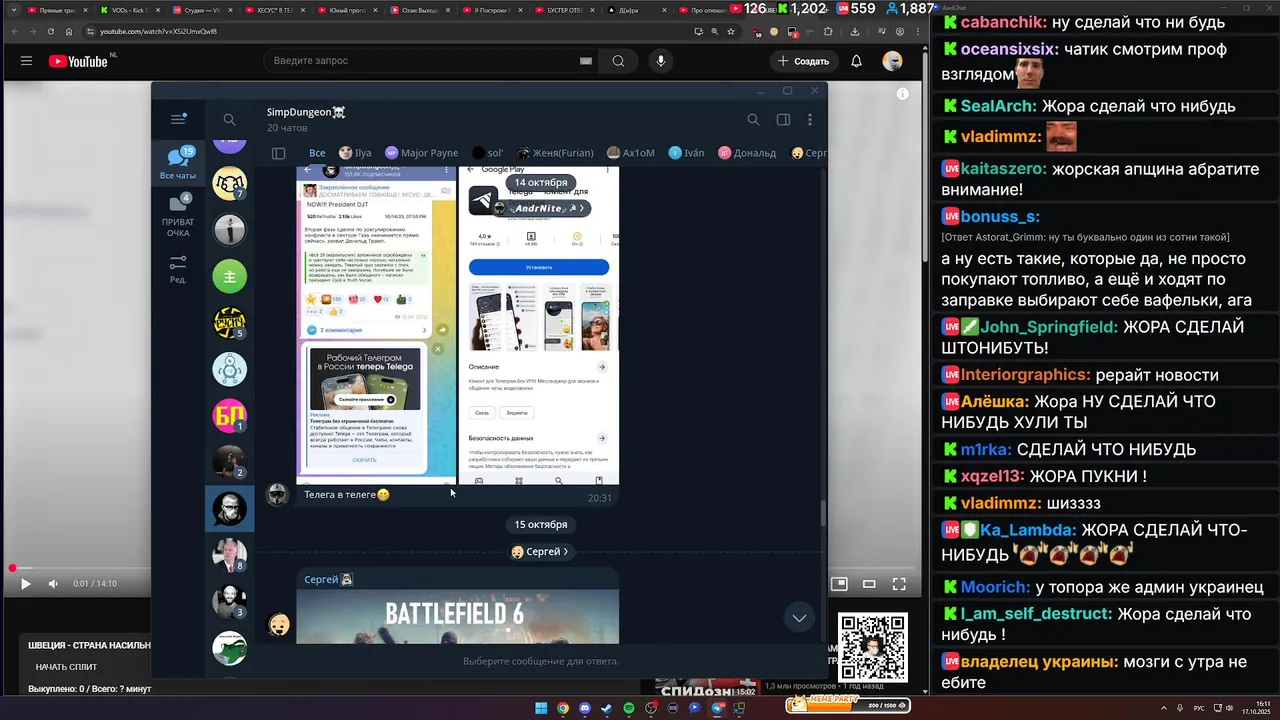Switch to the Женя(Furian) topic tab
This screenshot has height=720, width=1280.
557,153
